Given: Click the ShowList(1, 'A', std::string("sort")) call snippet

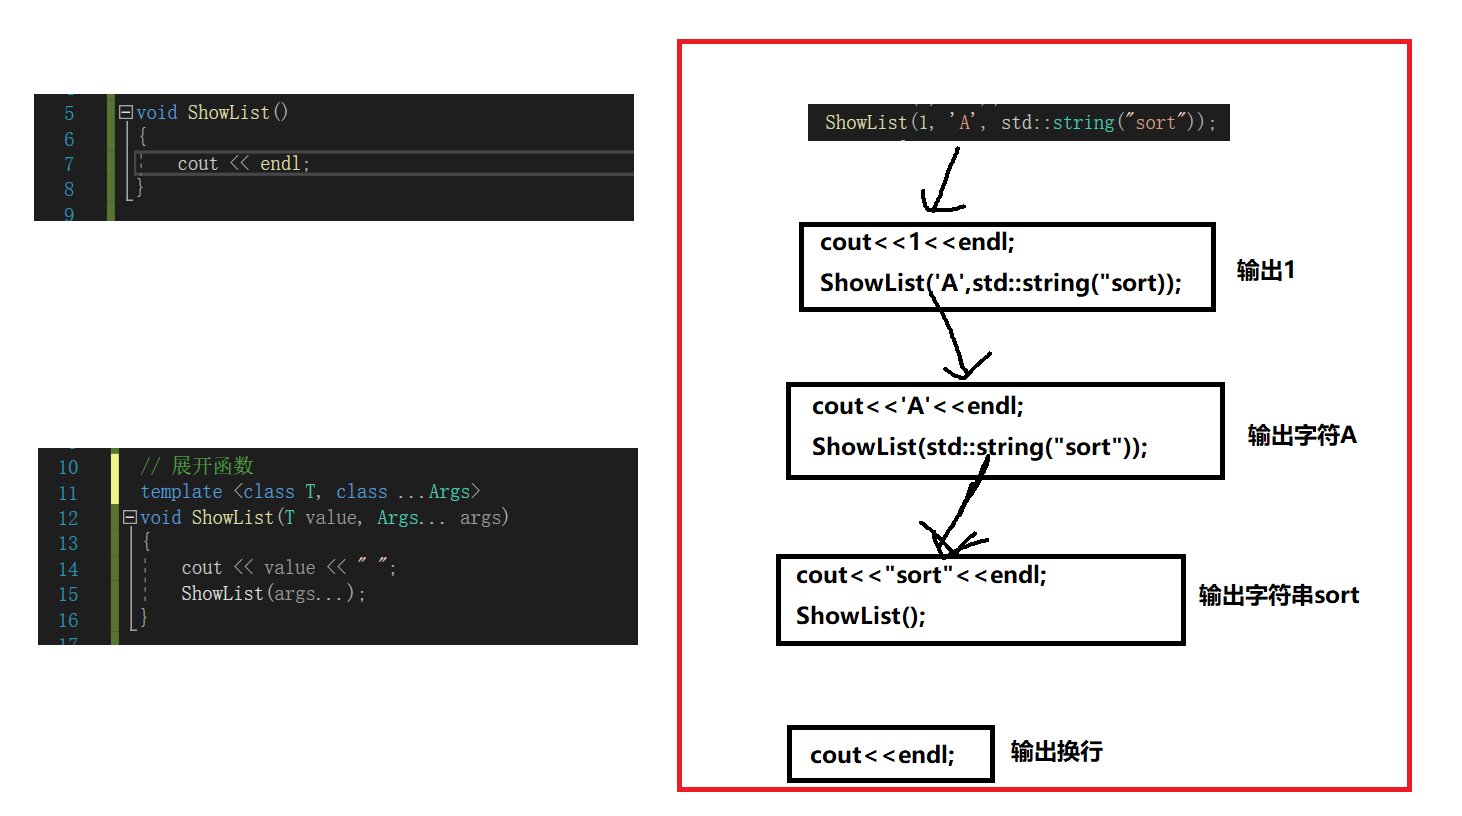Looking at the screenshot, I should (1019, 122).
